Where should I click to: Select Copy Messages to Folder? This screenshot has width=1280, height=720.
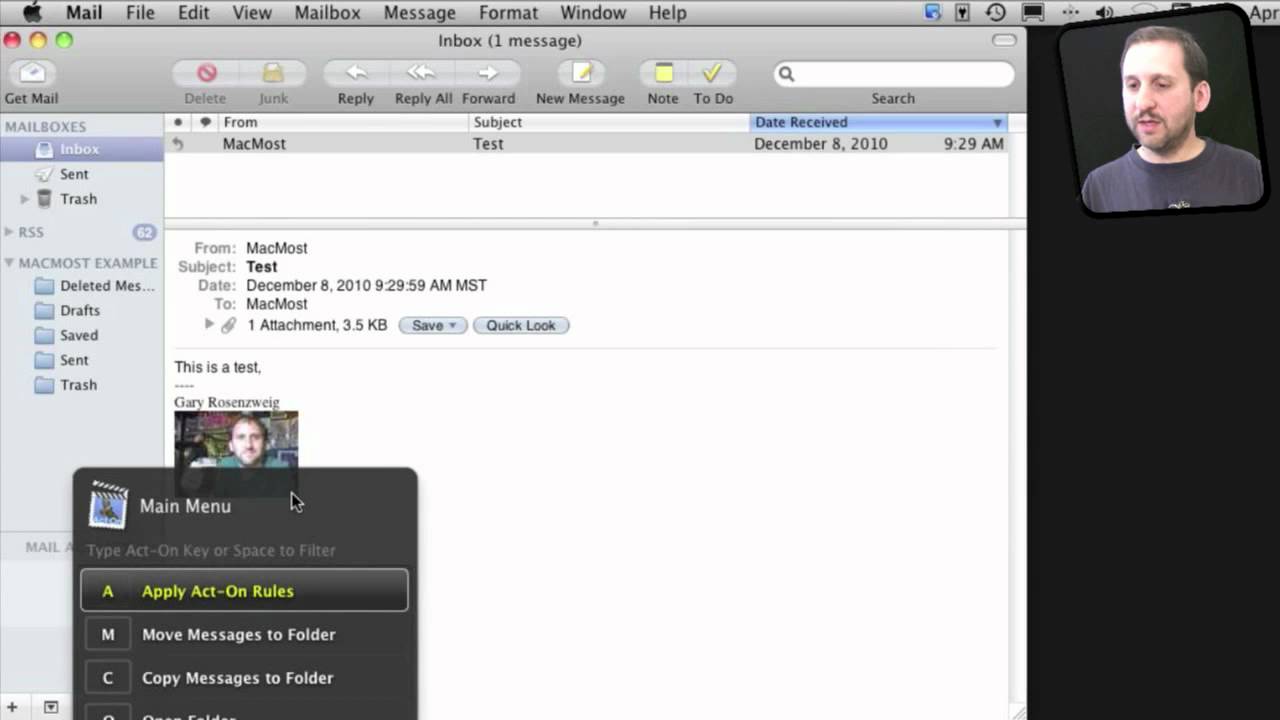pyautogui.click(x=244, y=677)
